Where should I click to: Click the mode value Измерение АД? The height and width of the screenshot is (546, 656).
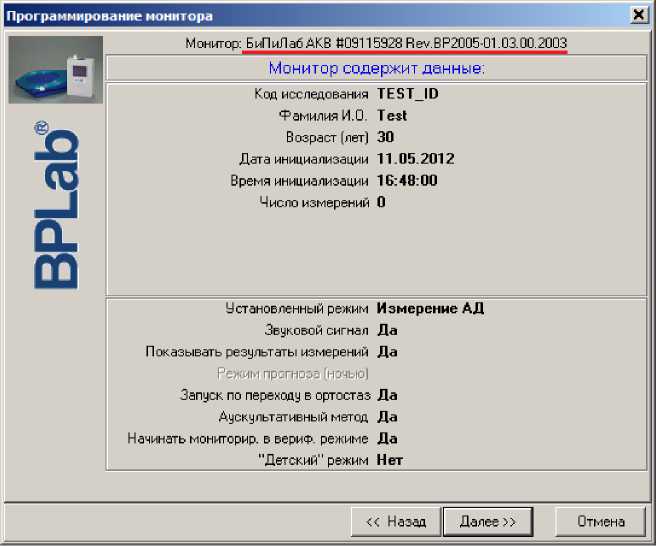point(430,308)
